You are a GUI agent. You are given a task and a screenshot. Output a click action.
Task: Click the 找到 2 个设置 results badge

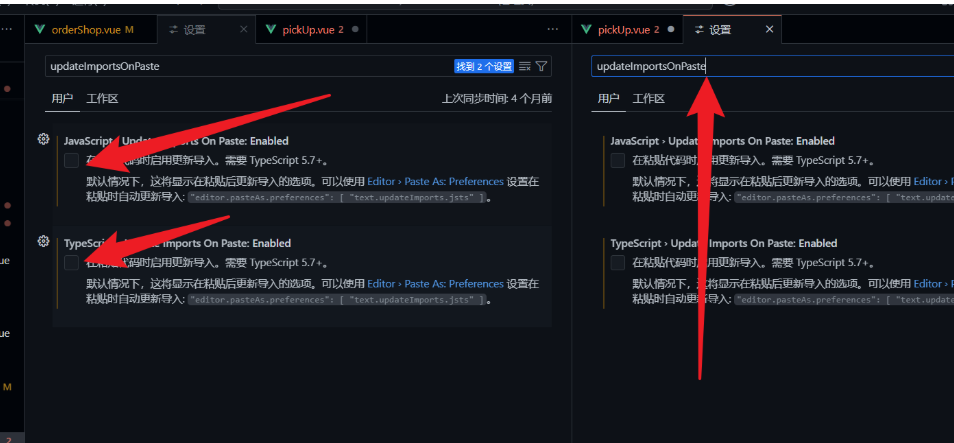click(x=484, y=66)
